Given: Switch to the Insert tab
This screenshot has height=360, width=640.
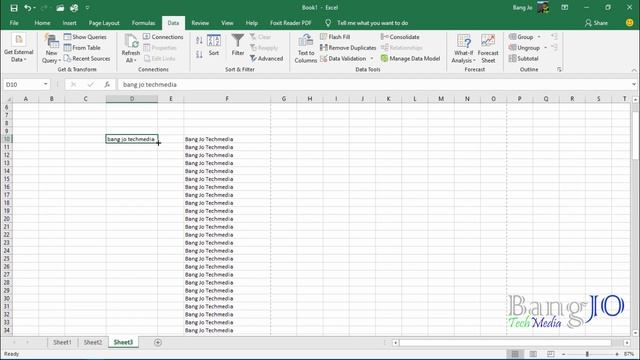Looking at the screenshot, I should tap(69, 23).
